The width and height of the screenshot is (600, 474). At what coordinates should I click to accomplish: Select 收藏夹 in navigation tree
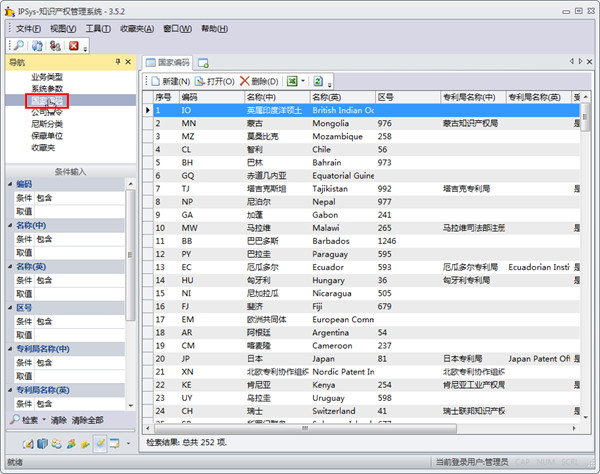43,148
